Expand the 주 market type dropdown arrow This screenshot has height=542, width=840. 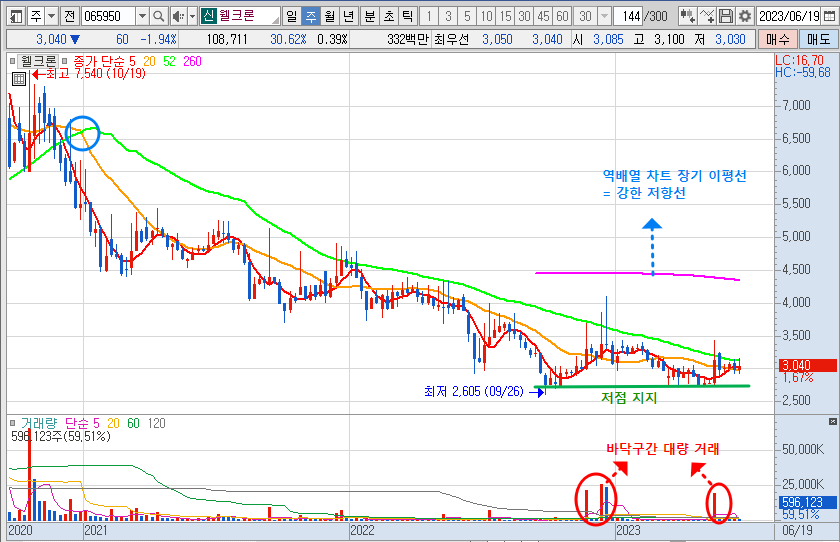click(51, 16)
